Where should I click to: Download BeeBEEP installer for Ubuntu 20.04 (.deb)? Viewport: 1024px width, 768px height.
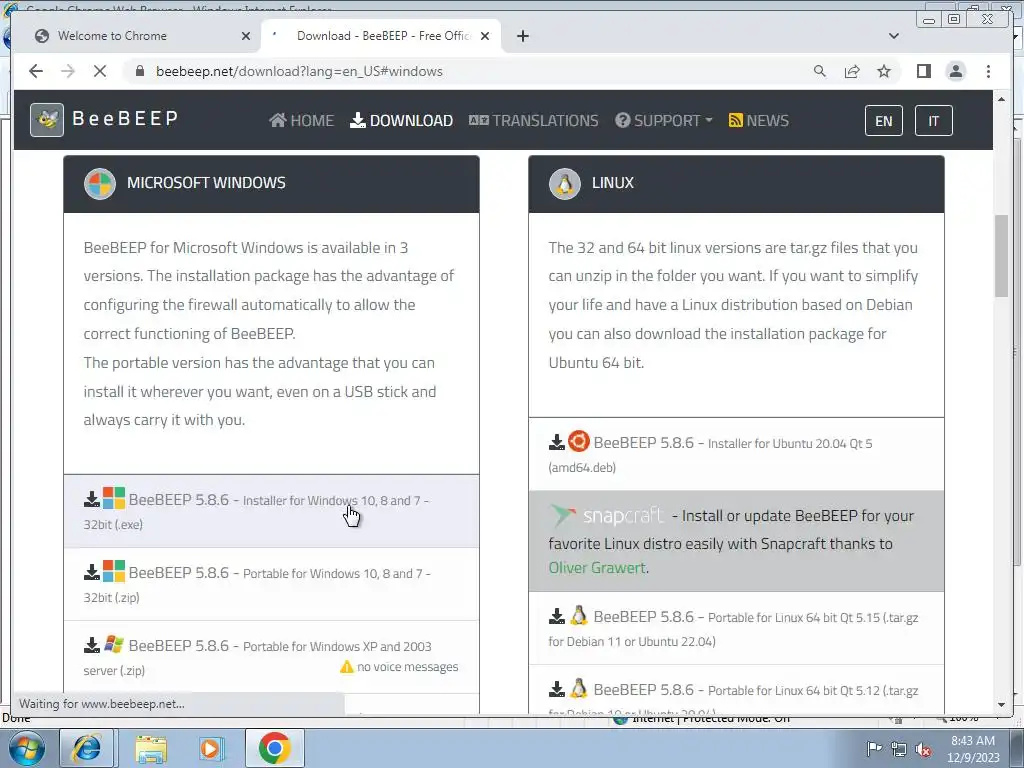(736, 454)
